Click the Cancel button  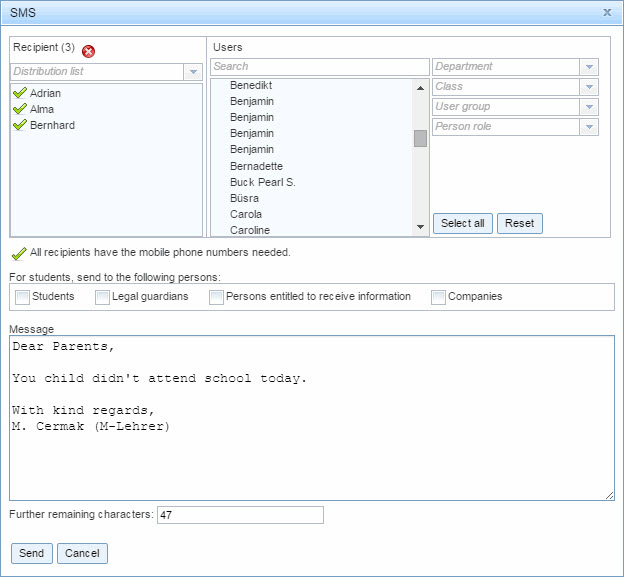82,554
